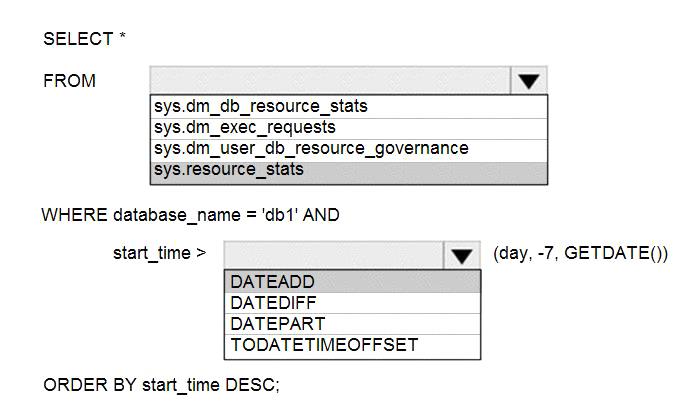This screenshot has width=676, height=403.
Task: Pick sys.dm_user_db_resource_governance in the list
Action: point(349,149)
